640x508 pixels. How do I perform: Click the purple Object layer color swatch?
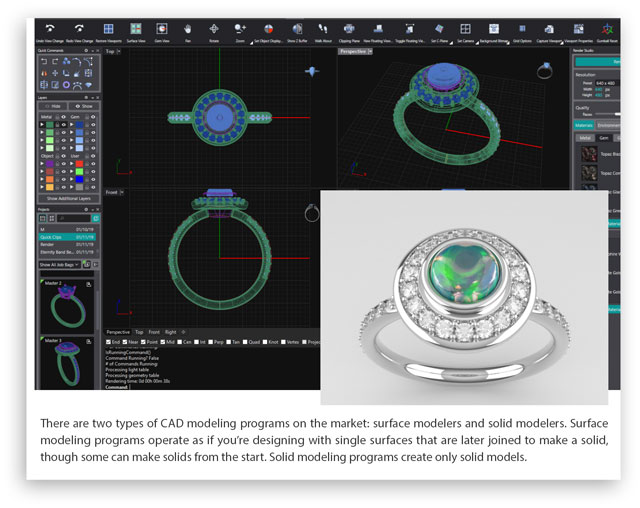(x=50, y=164)
